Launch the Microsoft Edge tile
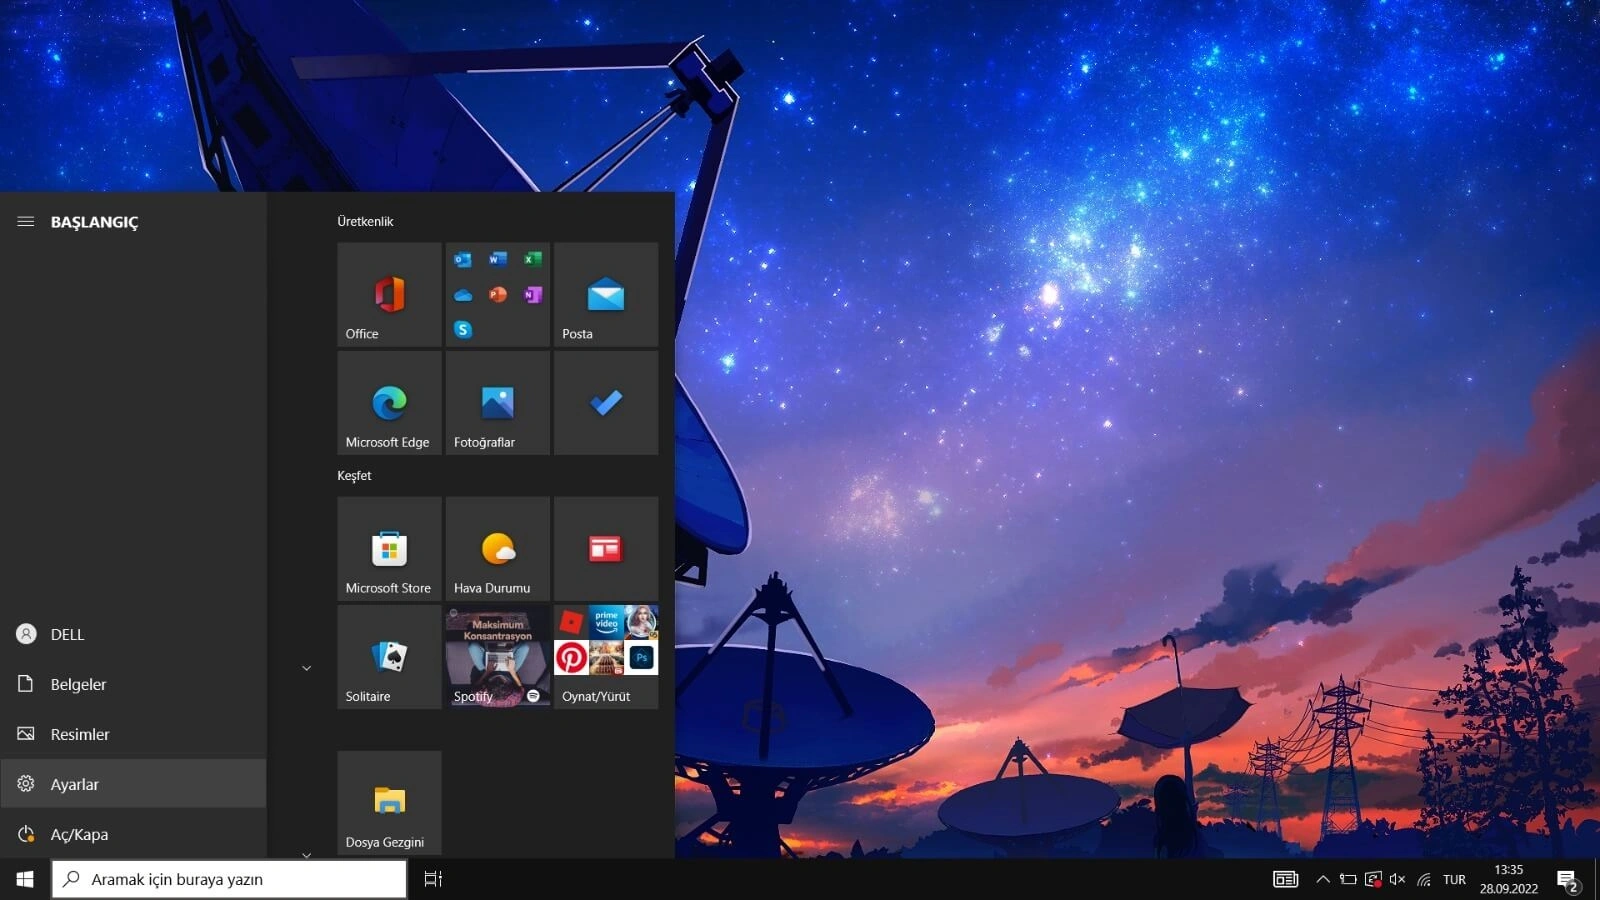Screen dimensions: 1600x900 pos(389,402)
